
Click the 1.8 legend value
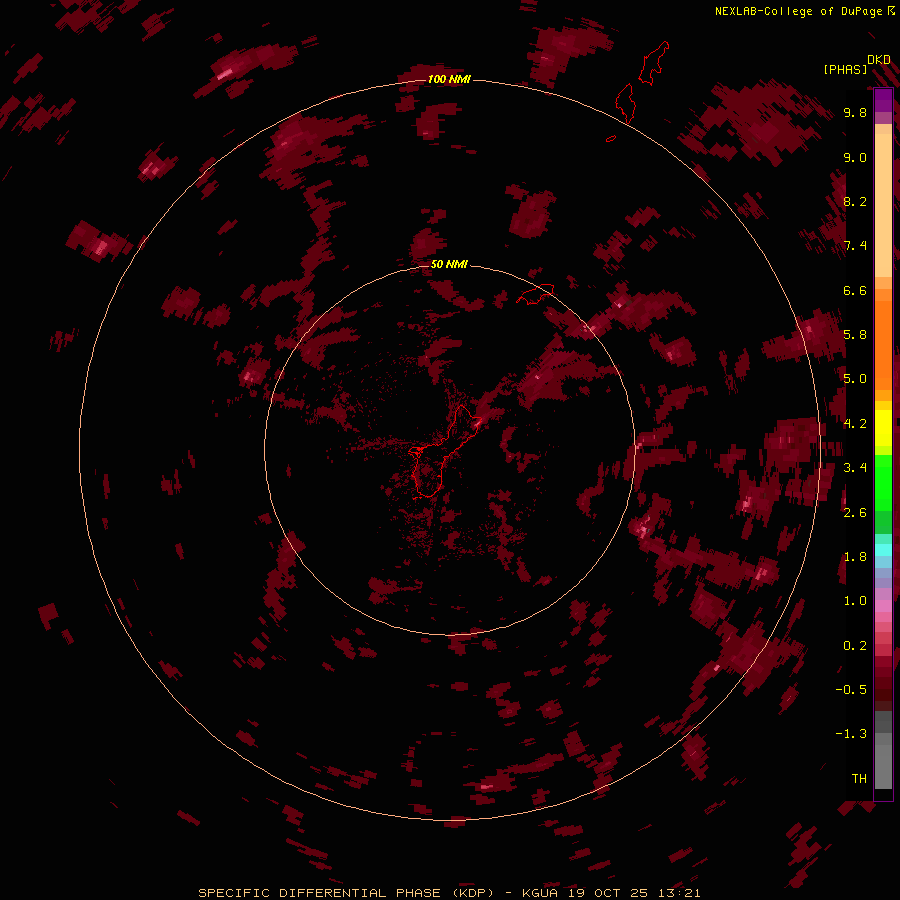point(855,557)
